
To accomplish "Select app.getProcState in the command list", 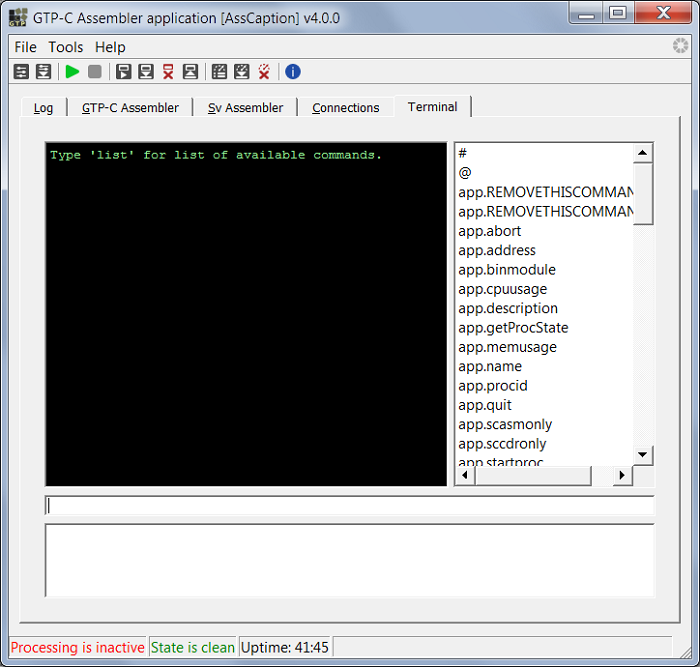I will coord(546,328).
